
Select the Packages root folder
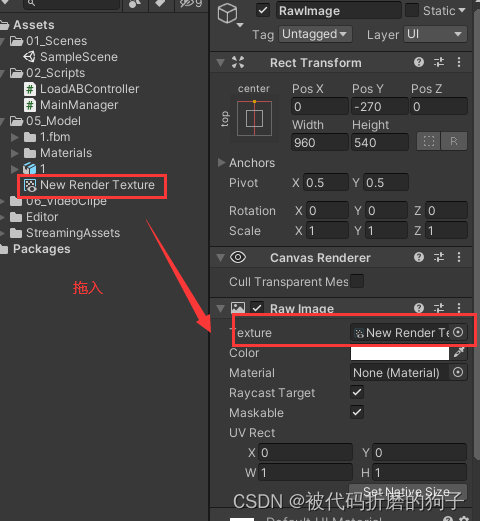[35, 249]
